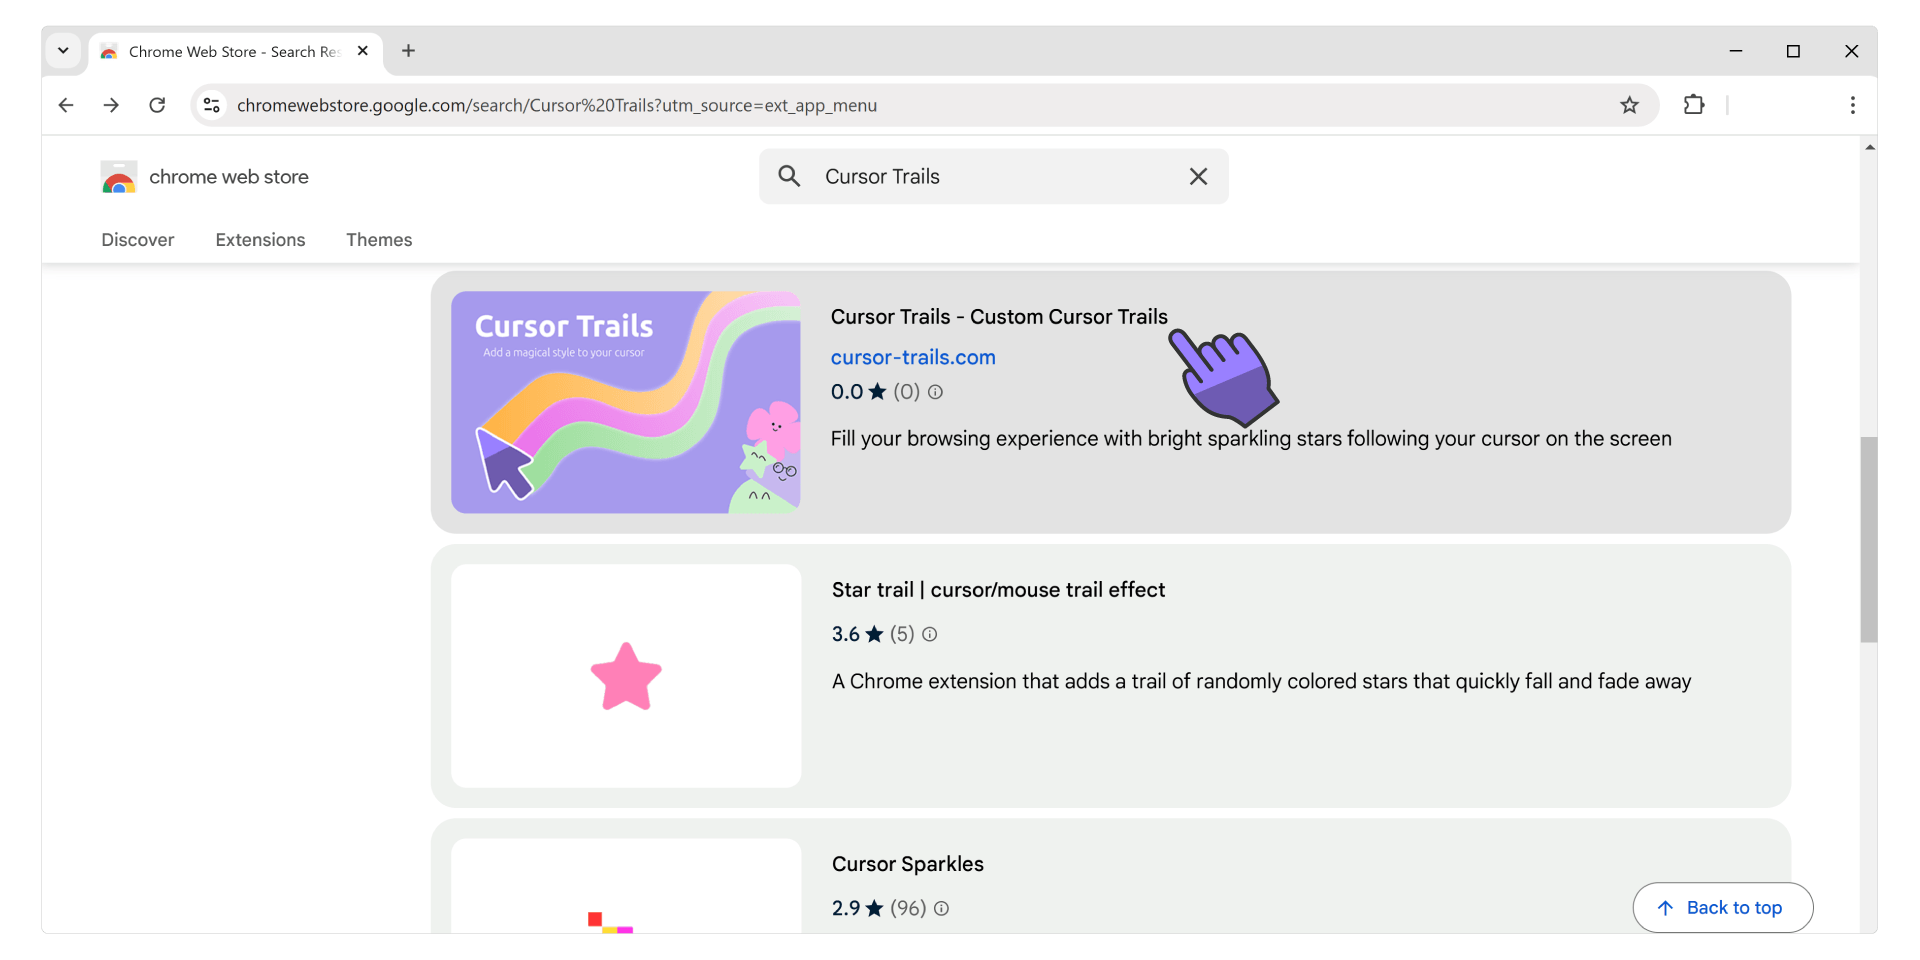Click the vertical page scrollbar thumb

[x=1868, y=539]
